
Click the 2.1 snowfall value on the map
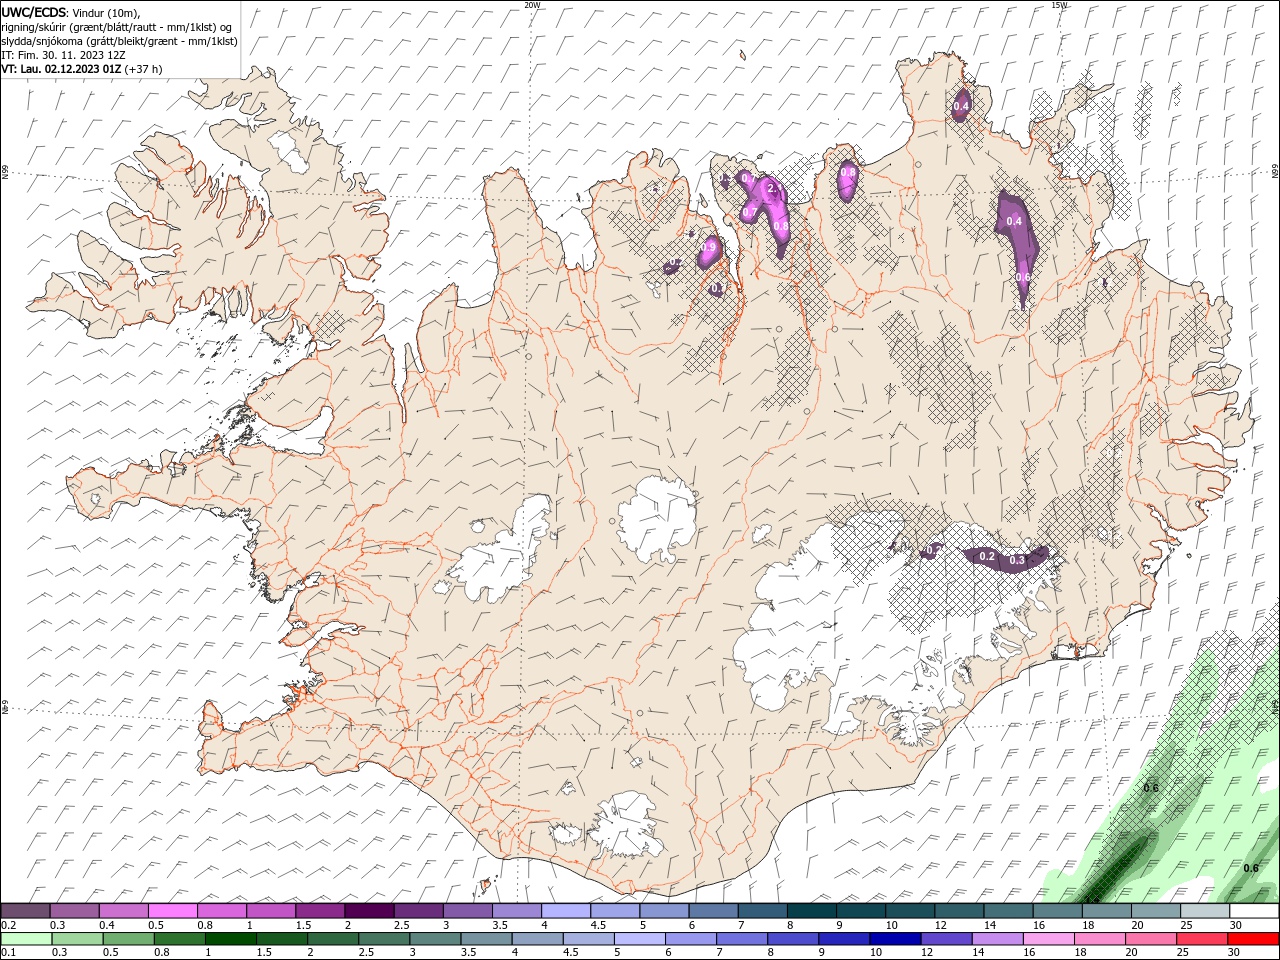pyautogui.click(x=771, y=187)
